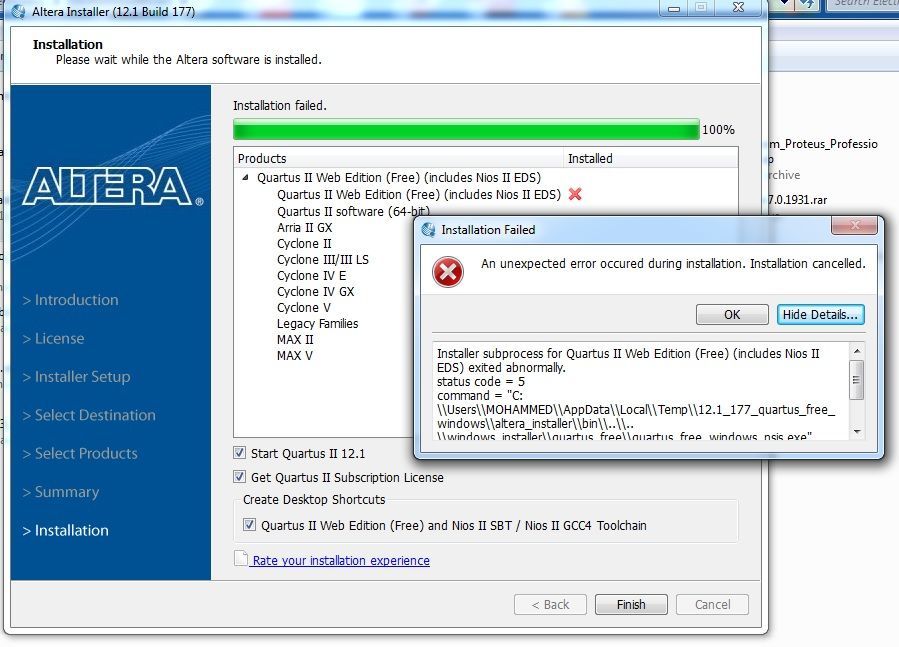Click the Altera Installer title bar icon
899x647 pixels.
[x=18, y=11]
